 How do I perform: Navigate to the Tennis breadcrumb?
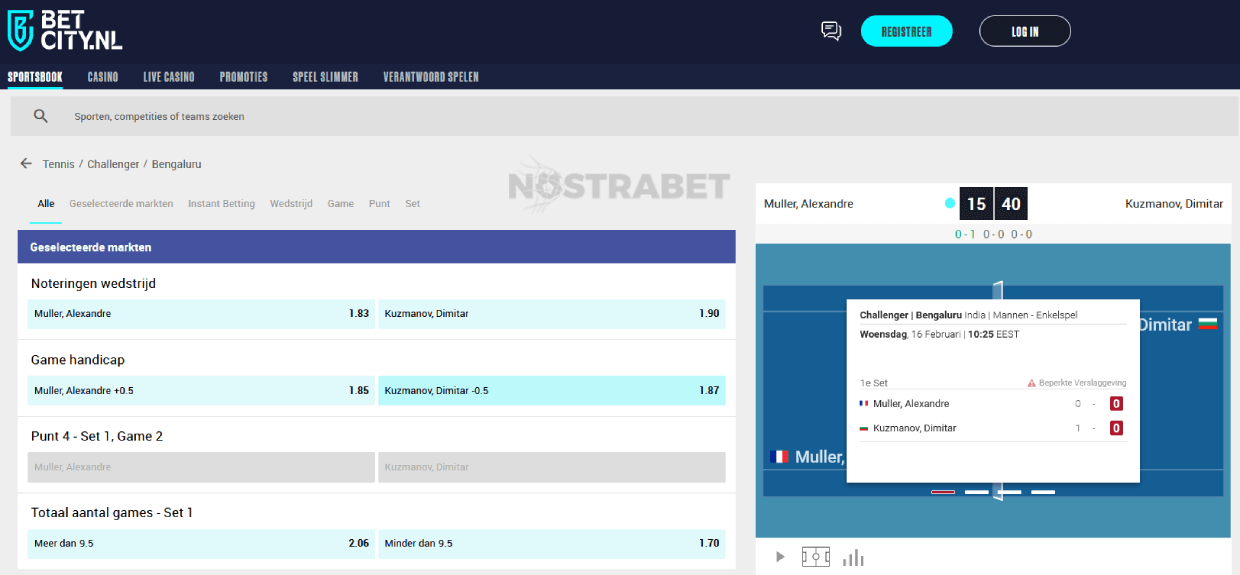coord(58,164)
